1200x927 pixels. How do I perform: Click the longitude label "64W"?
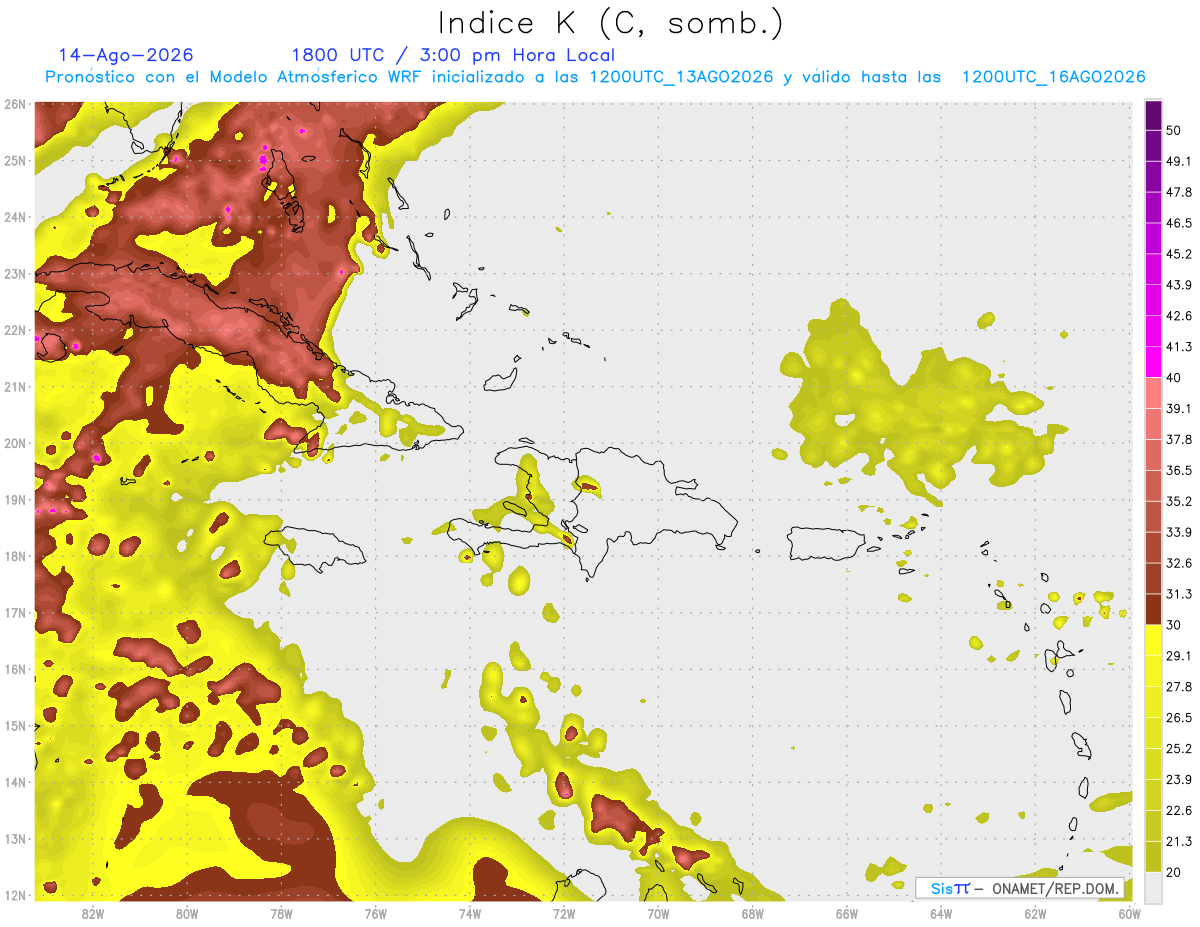(941, 913)
